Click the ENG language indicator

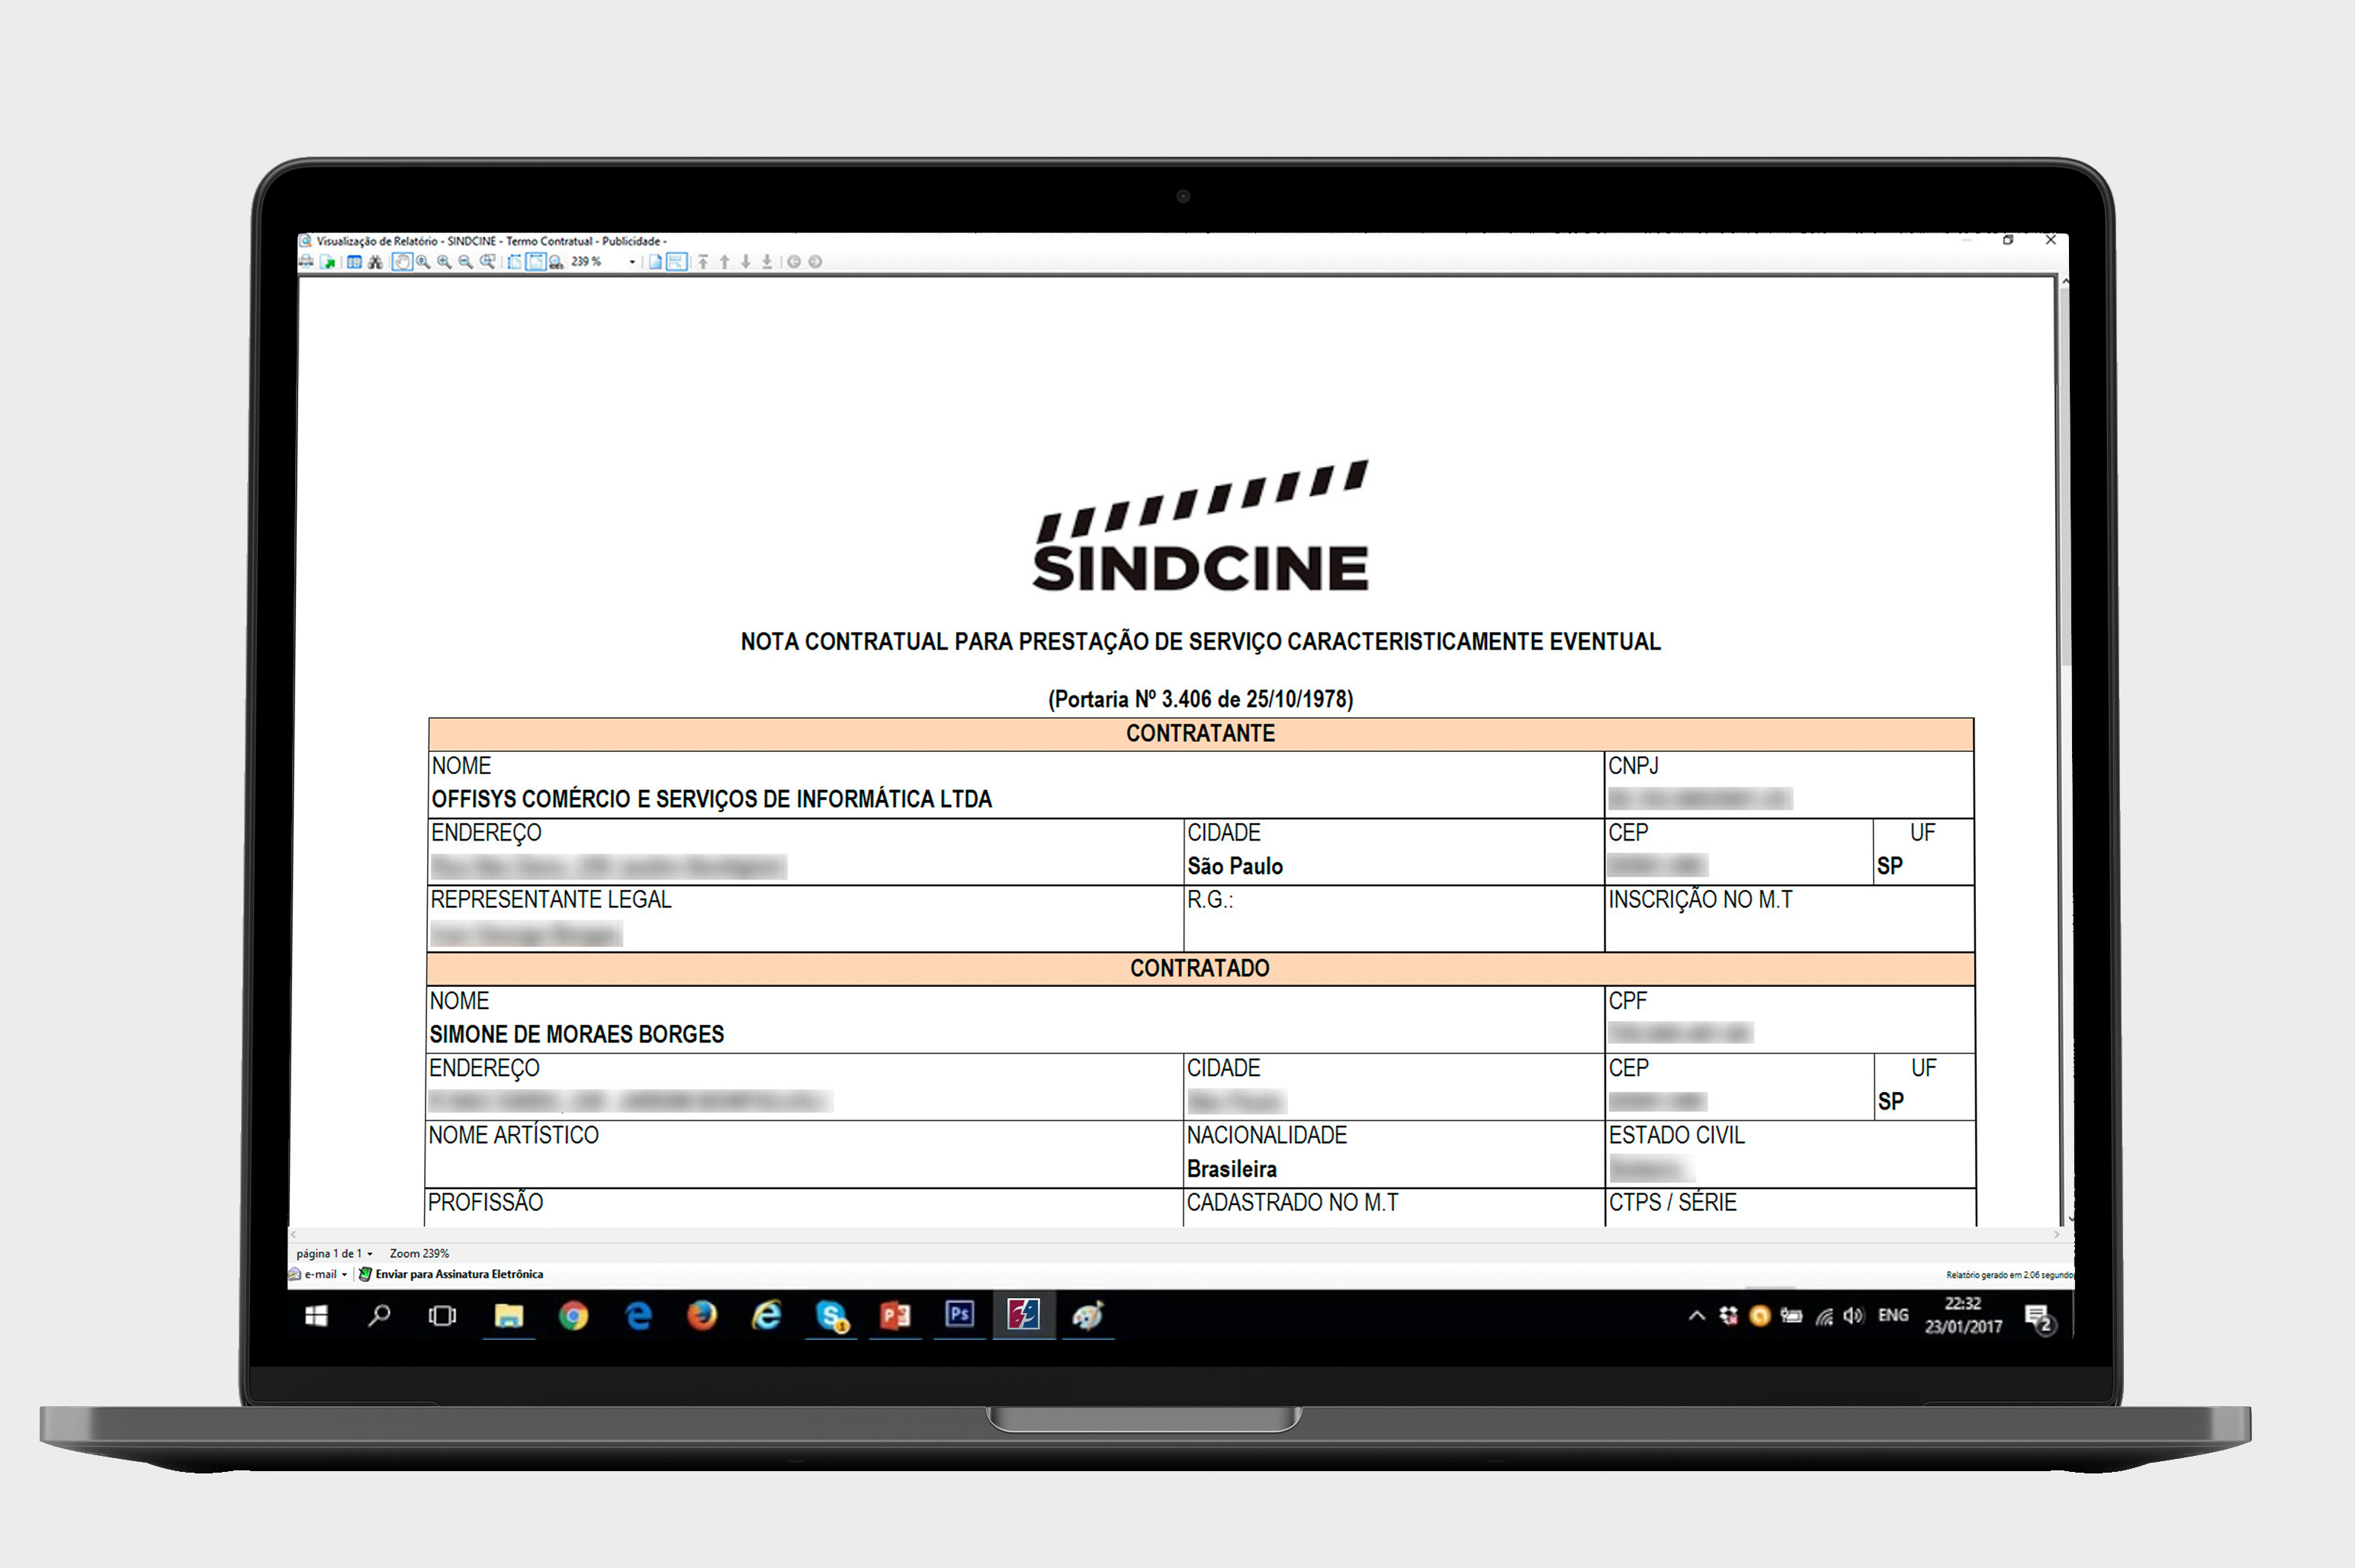[x=1893, y=1315]
